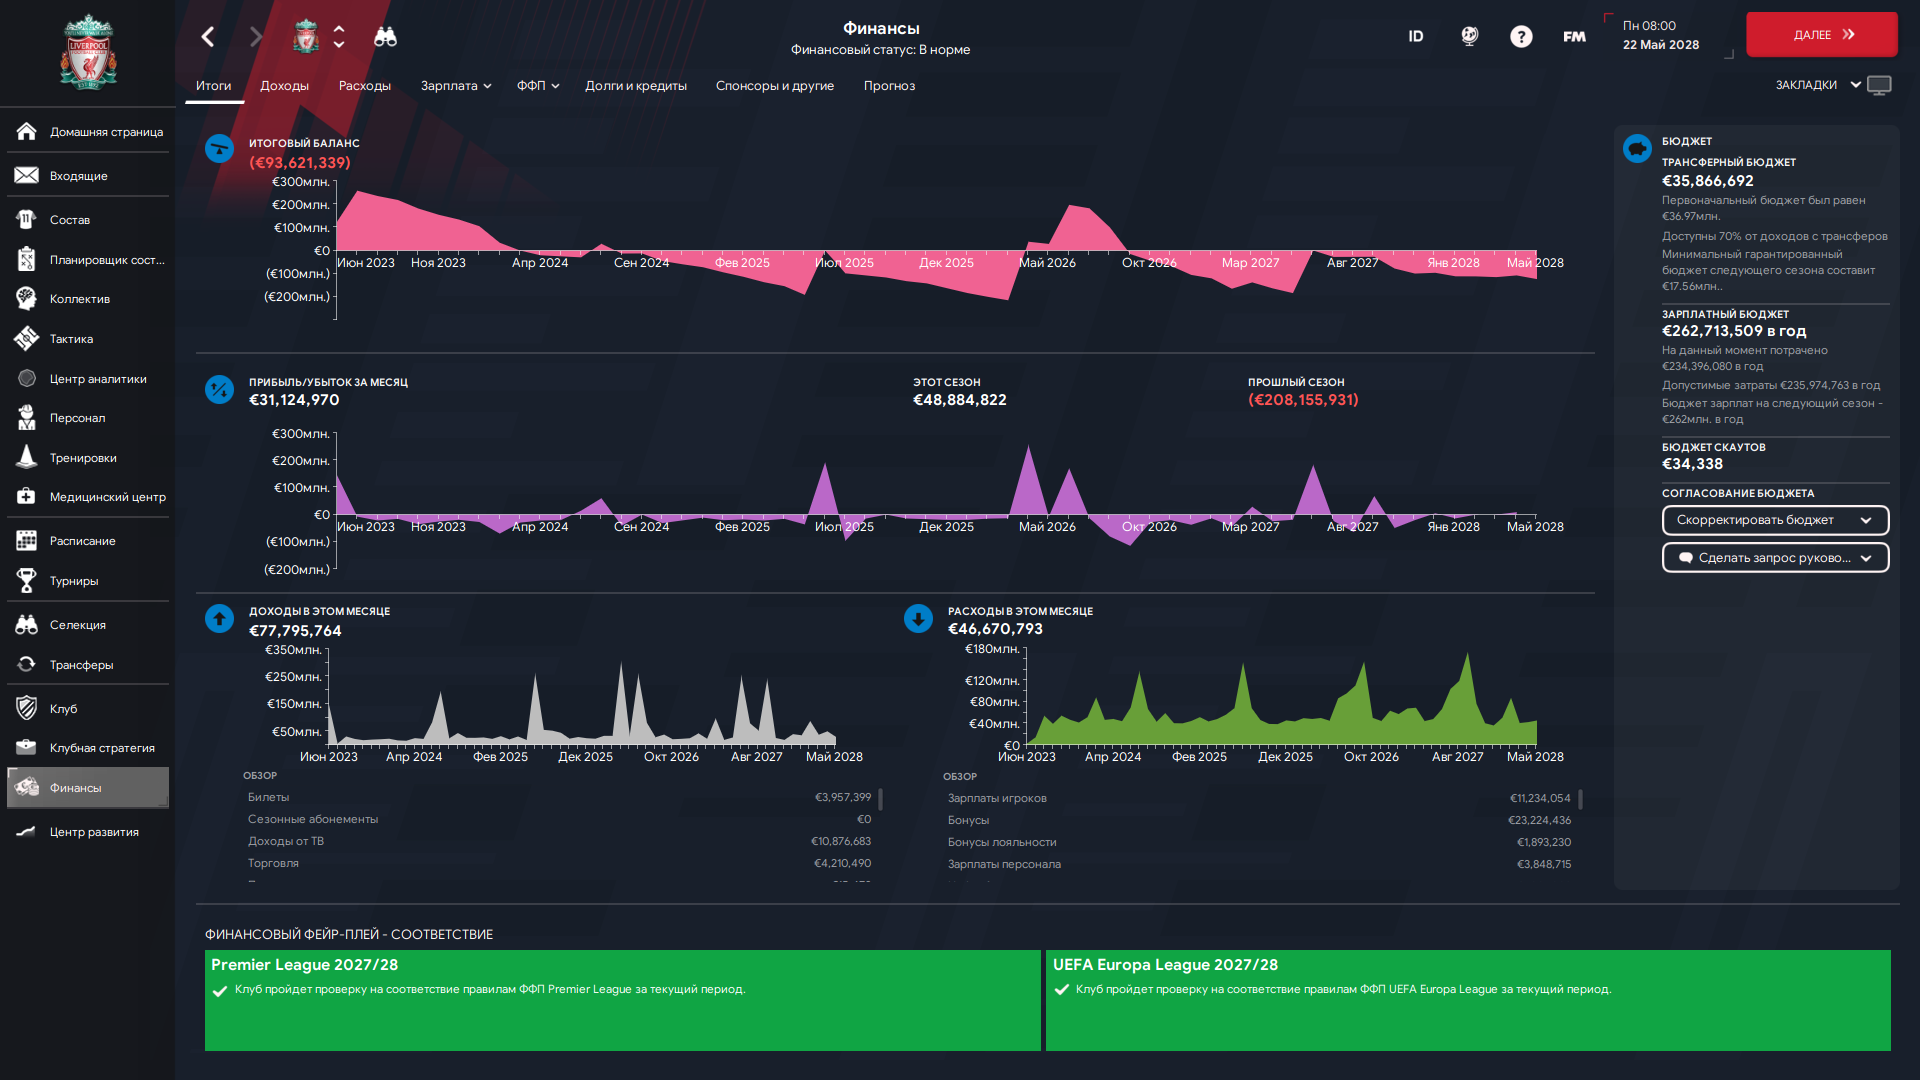The image size is (1920, 1080).
Task: Go back with the left arrow
Action: tap(208, 37)
